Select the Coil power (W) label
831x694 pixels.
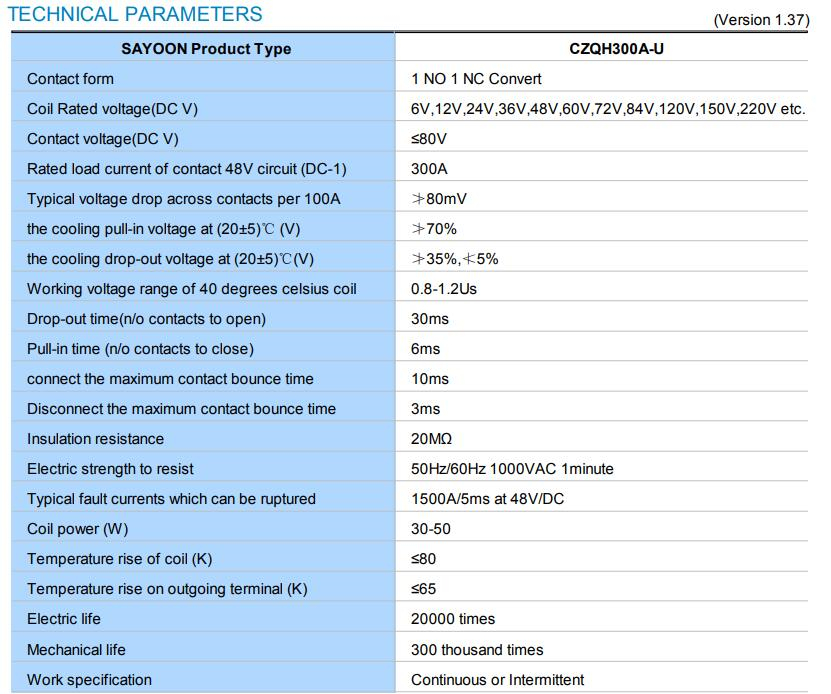click(x=77, y=529)
